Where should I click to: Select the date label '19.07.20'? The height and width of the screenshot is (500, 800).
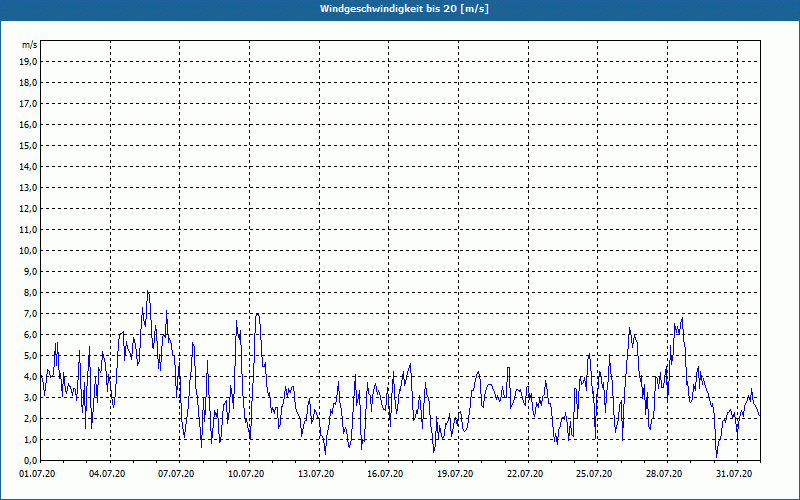pyautogui.click(x=455, y=474)
